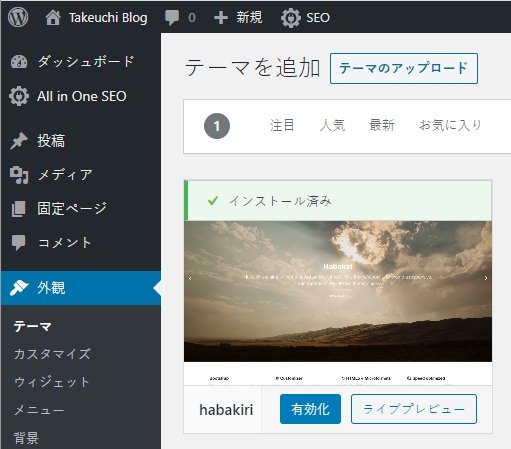
Task: Open 背景 submenu item
Action: pyautogui.click(x=26, y=438)
